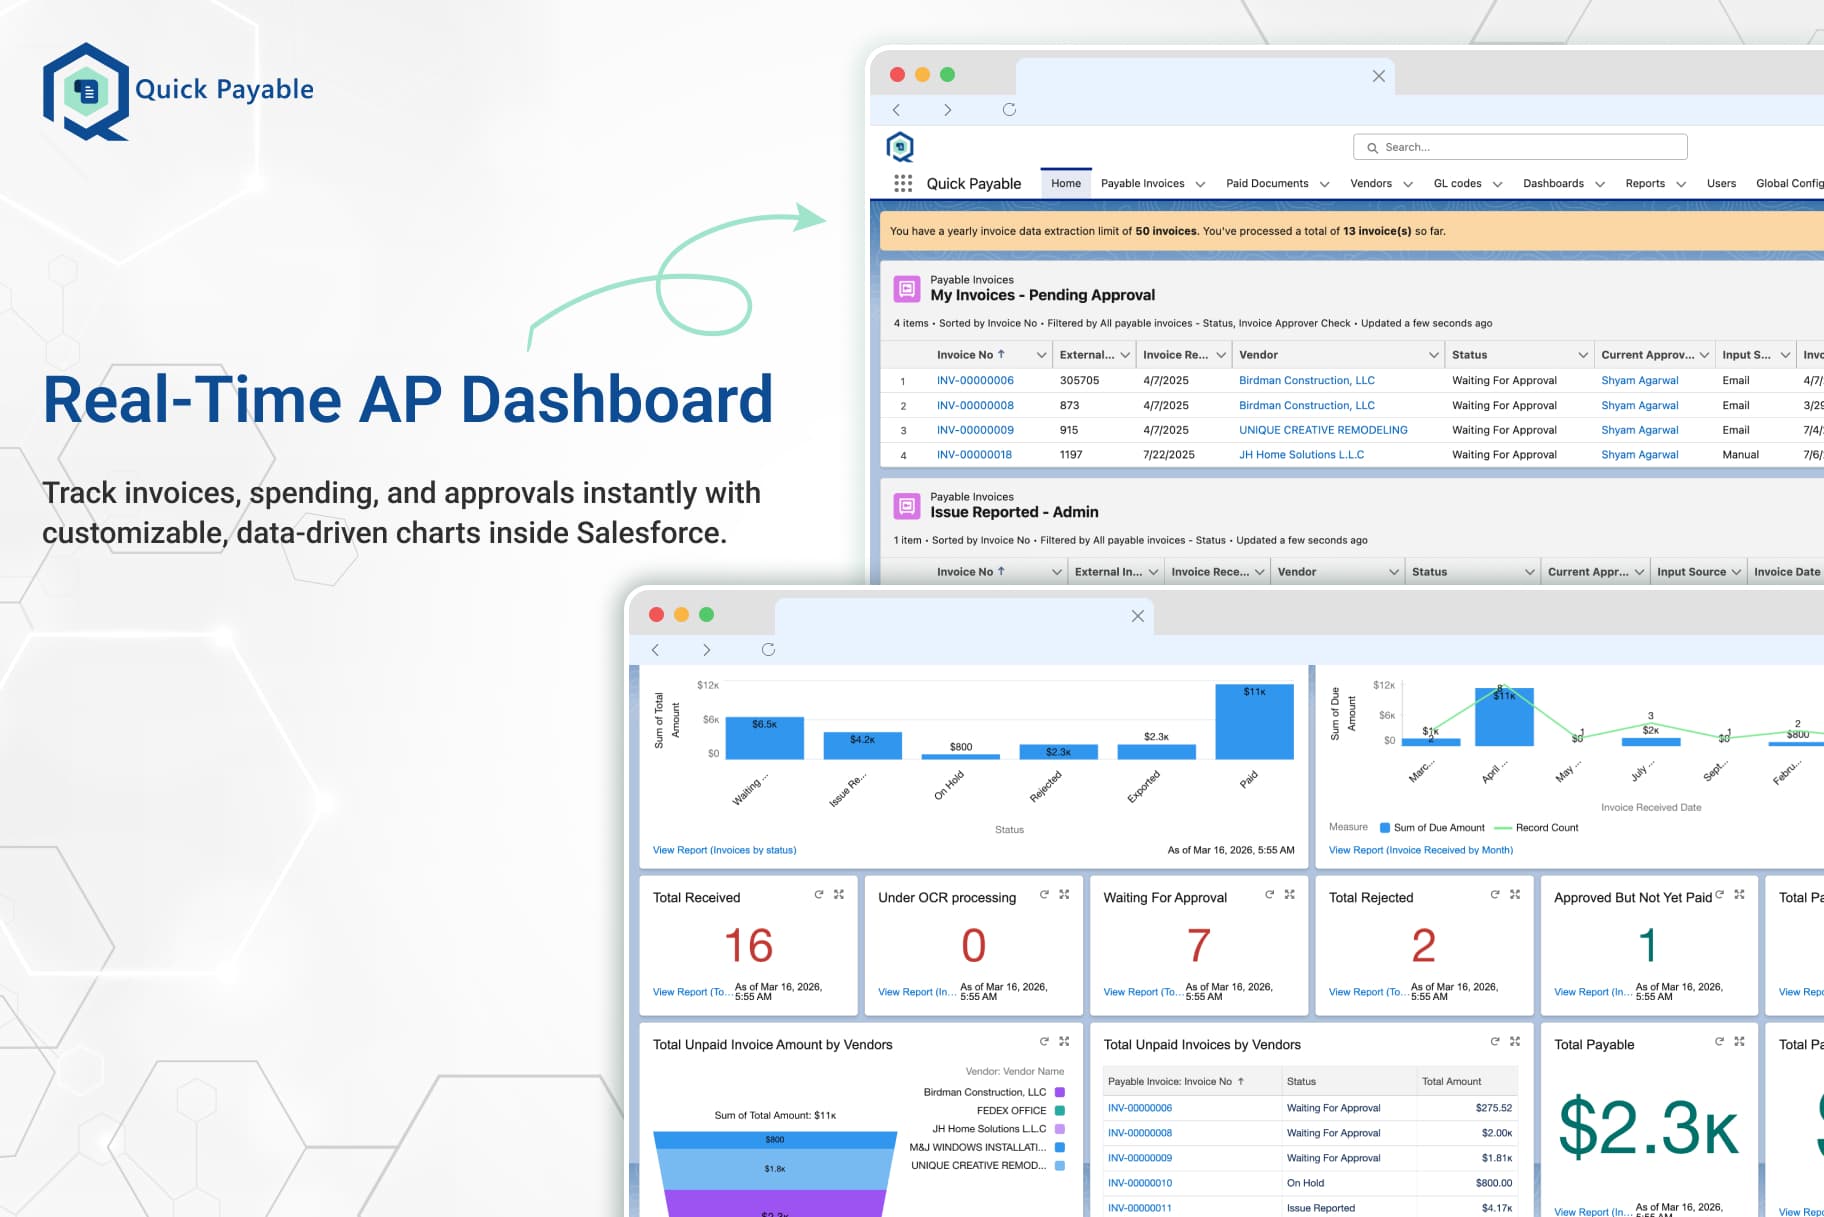Refresh the Total Payable widget
The height and width of the screenshot is (1217, 1824).
click(1720, 1042)
